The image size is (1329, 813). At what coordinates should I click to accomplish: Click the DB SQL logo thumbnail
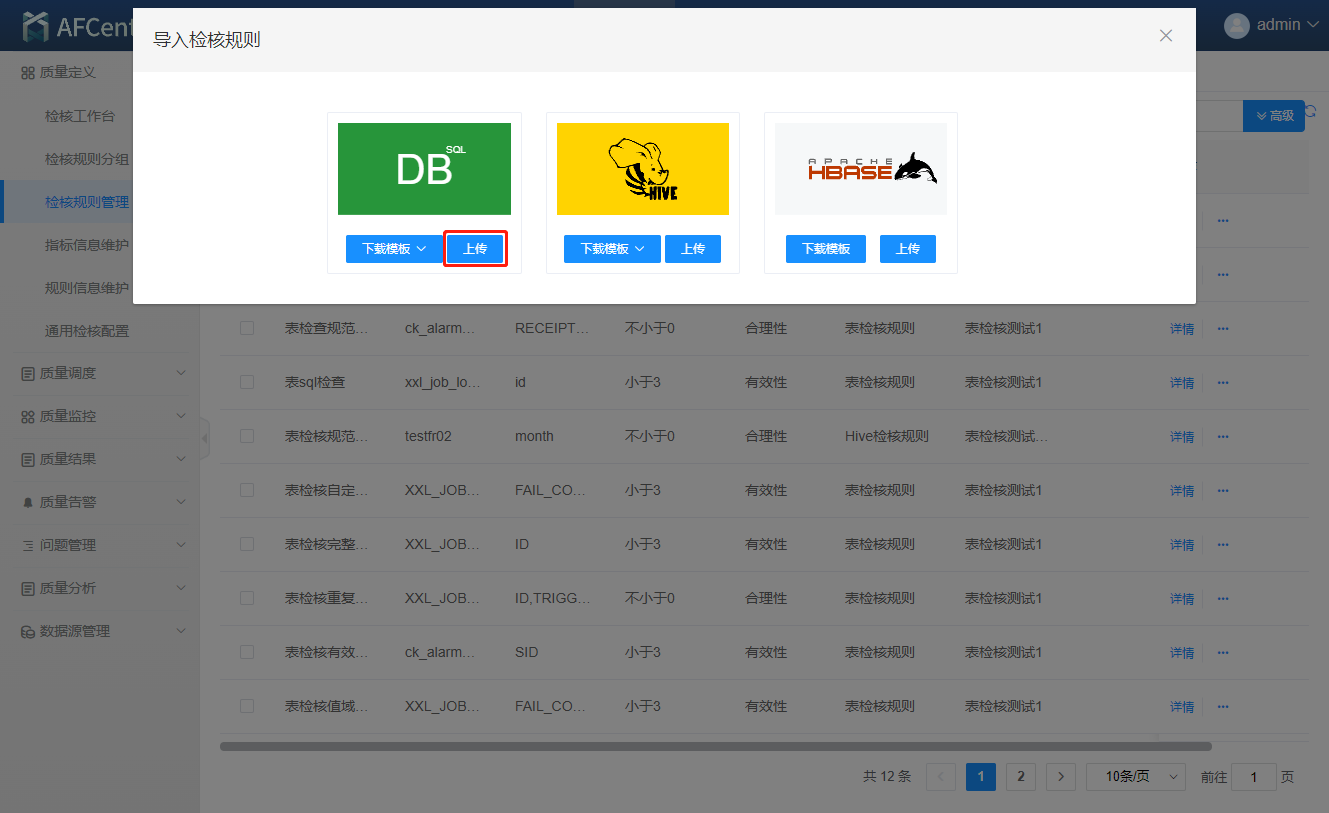(x=424, y=169)
